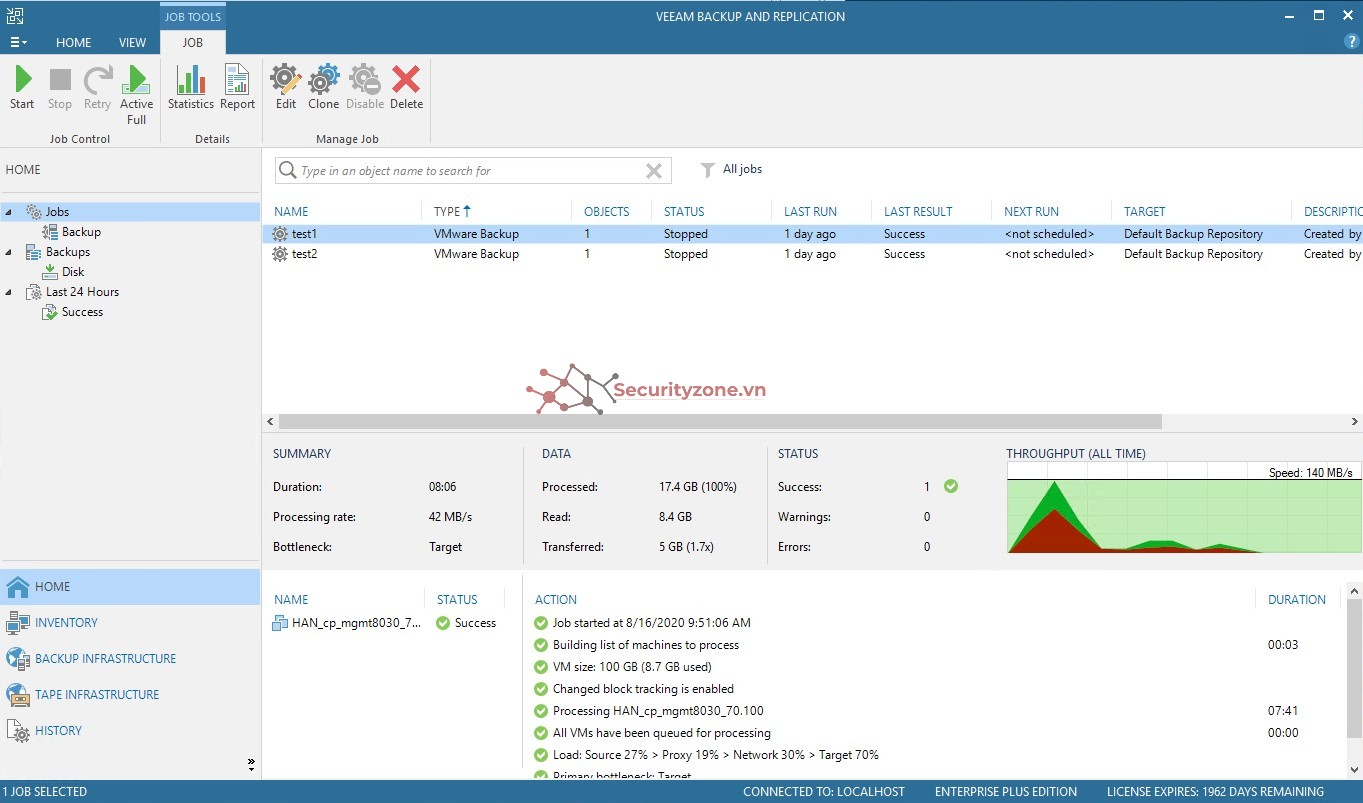This screenshot has height=803, width=1363.
Task: Click the All jobs filter
Action: 731,170
